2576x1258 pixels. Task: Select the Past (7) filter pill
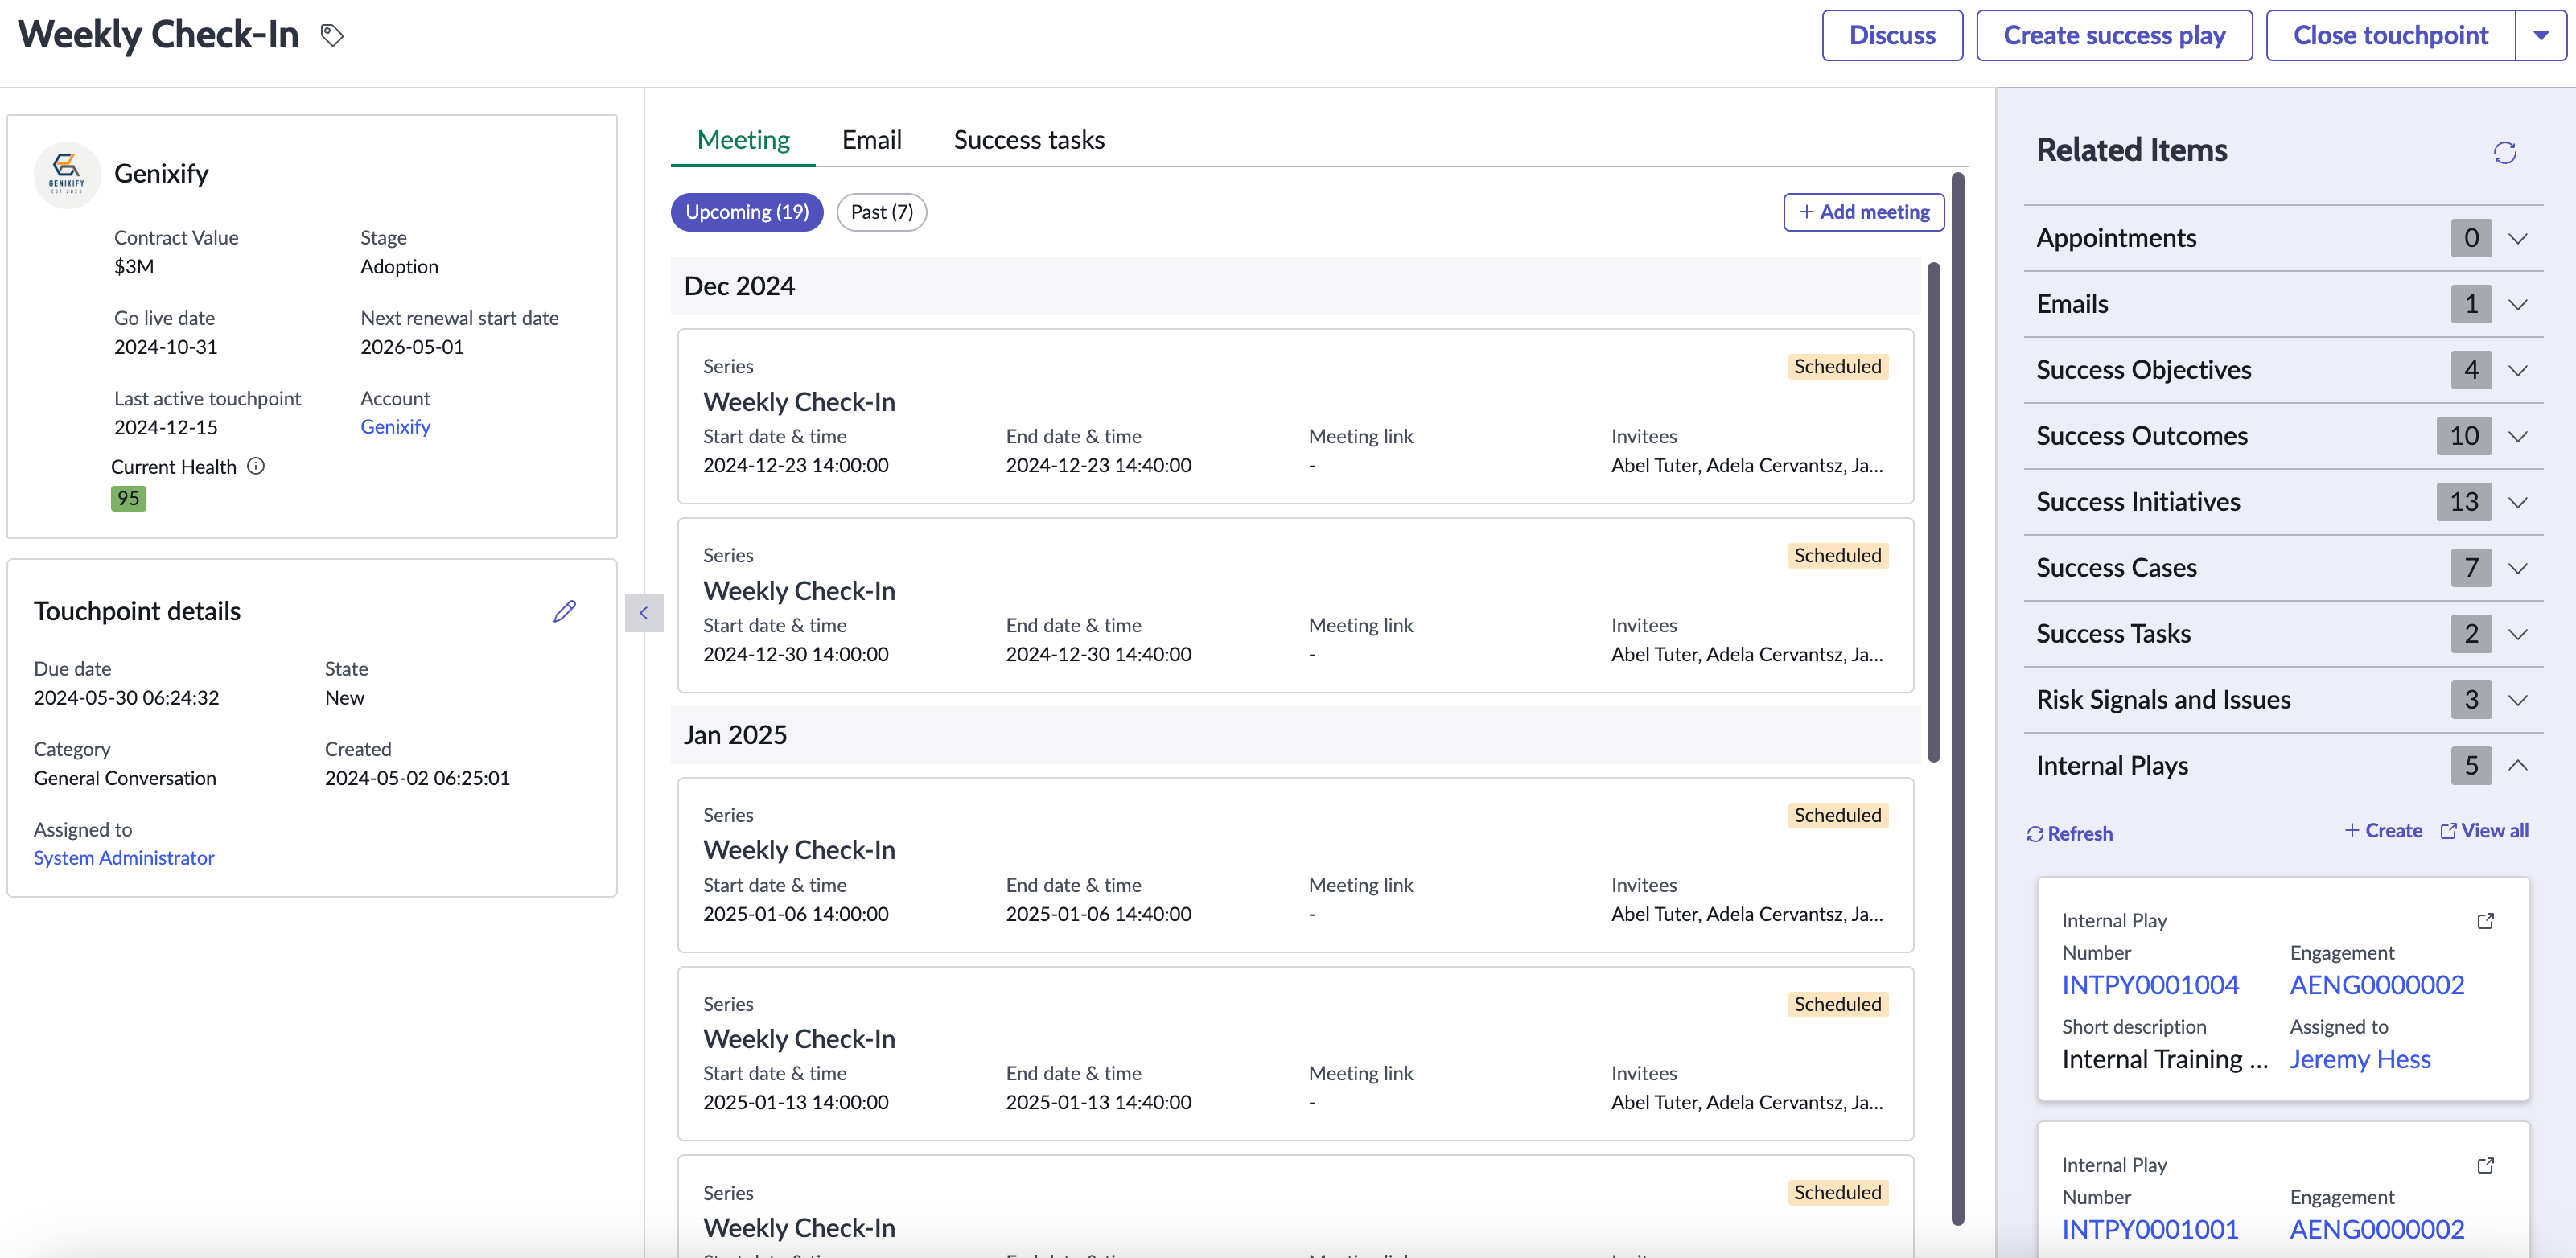pos(881,212)
